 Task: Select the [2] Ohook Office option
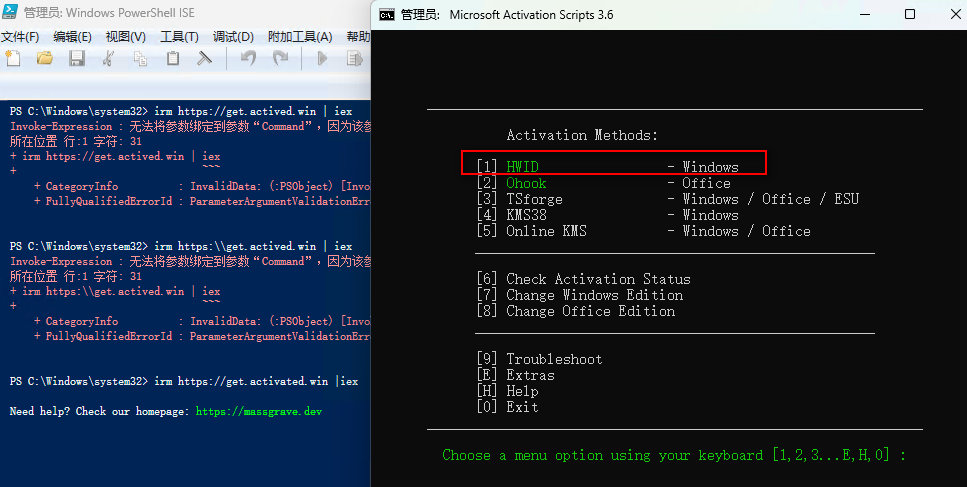[x=603, y=183]
